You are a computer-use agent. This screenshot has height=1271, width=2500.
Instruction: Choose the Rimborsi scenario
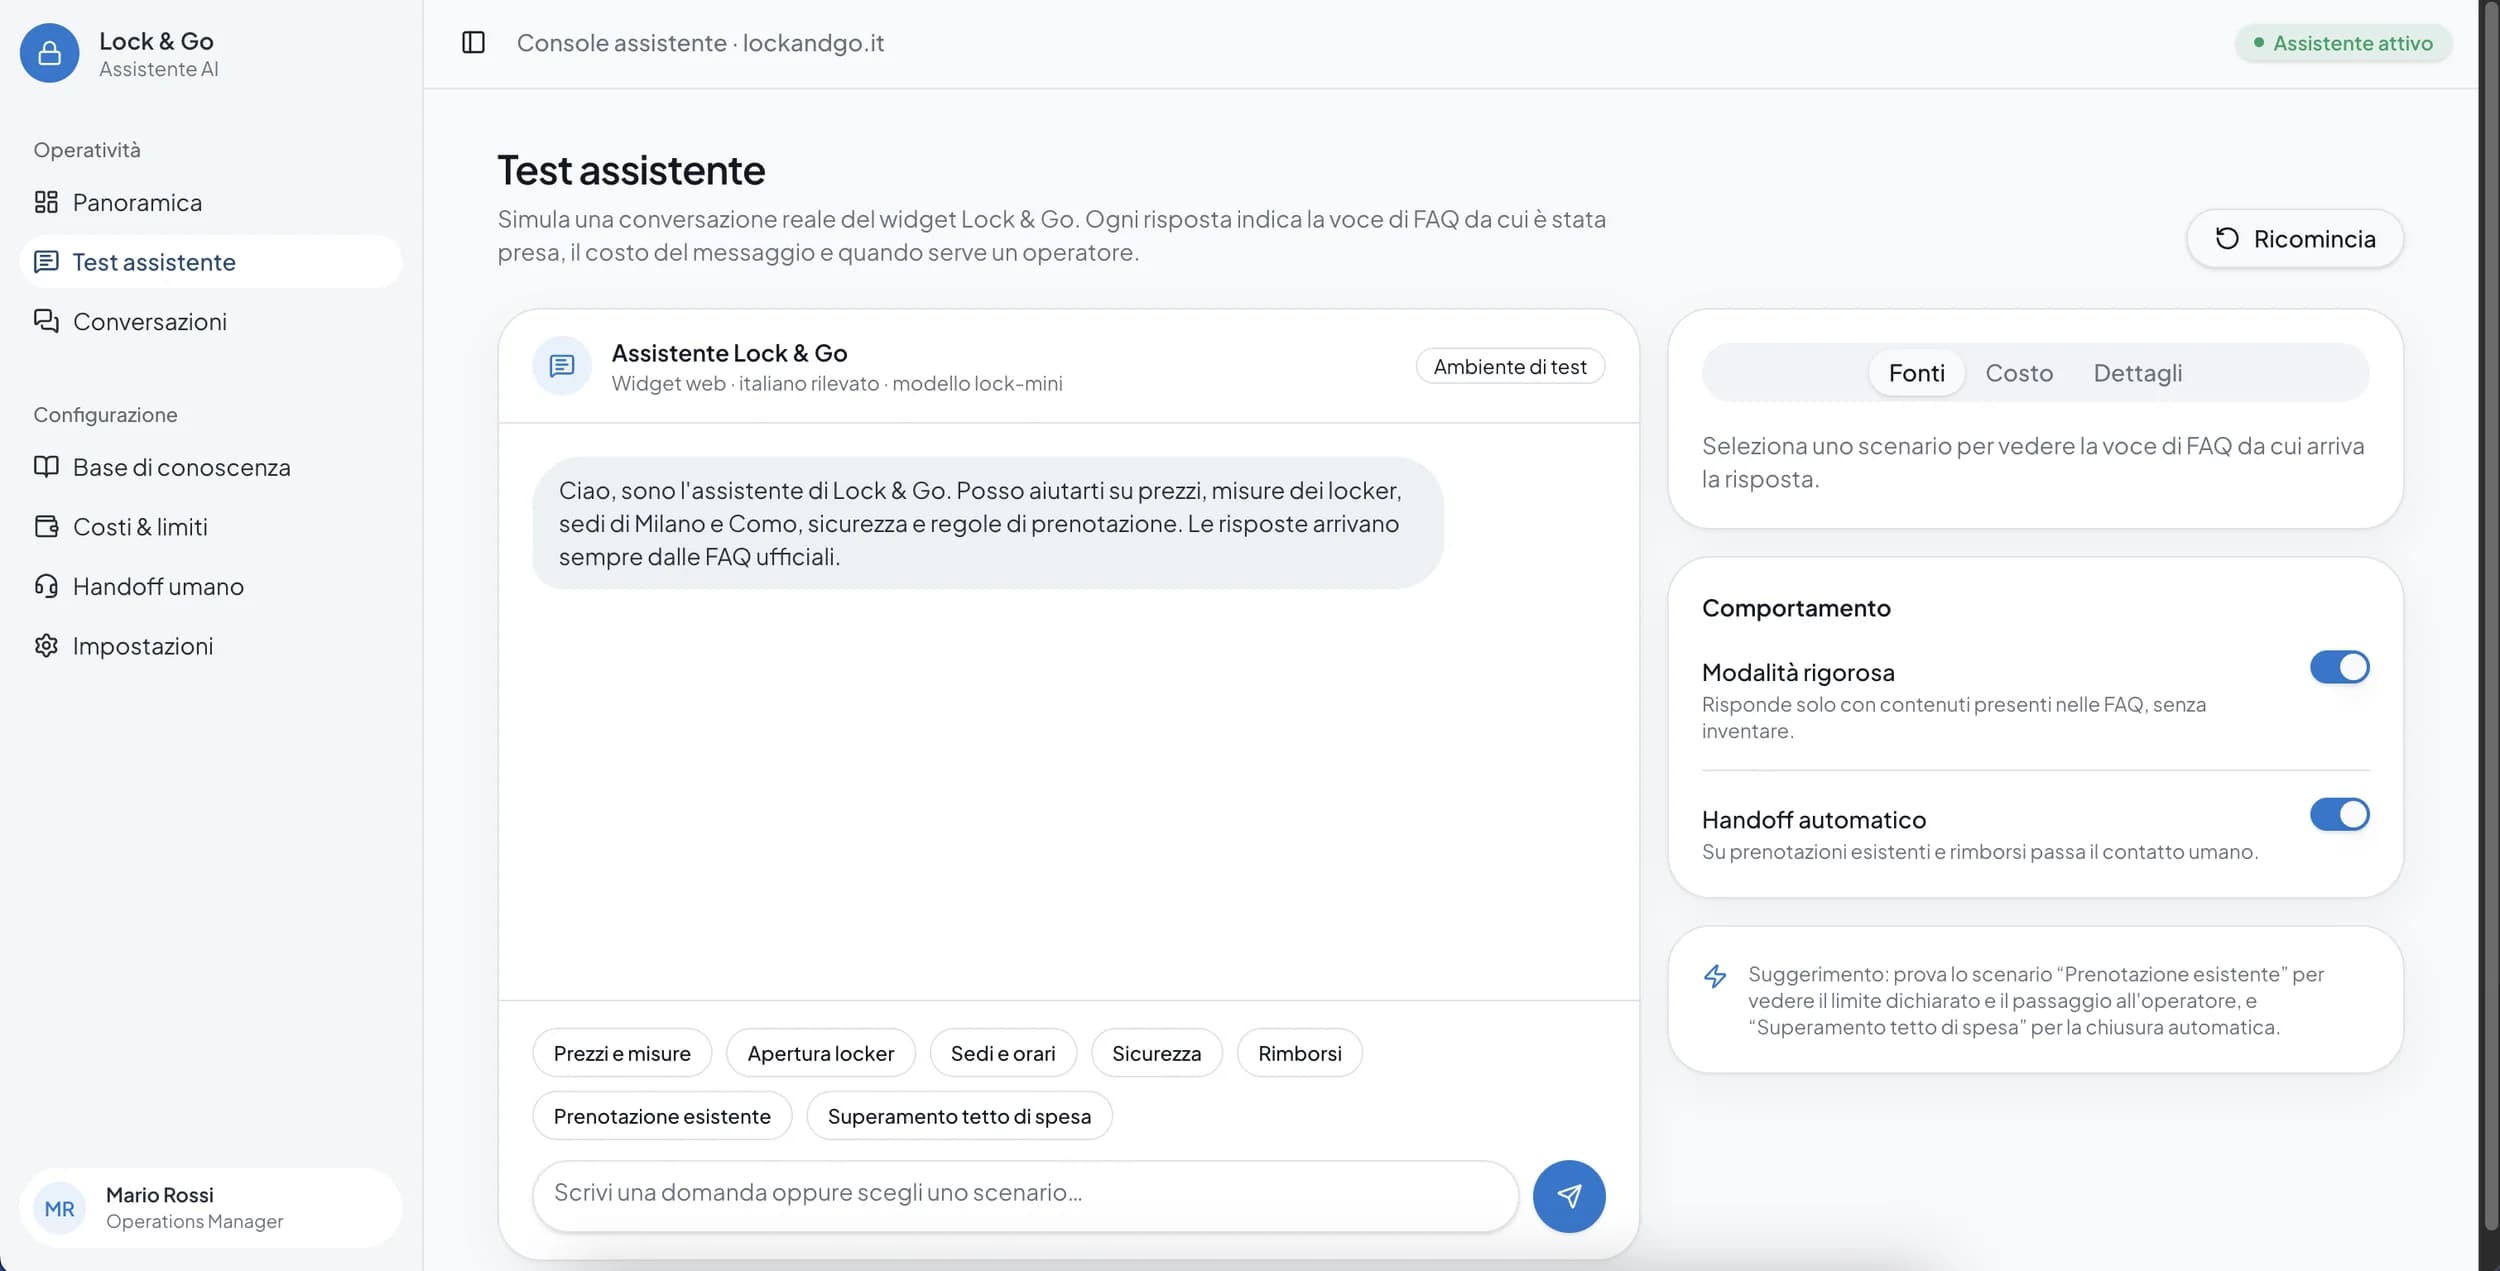coord(1299,1053)
